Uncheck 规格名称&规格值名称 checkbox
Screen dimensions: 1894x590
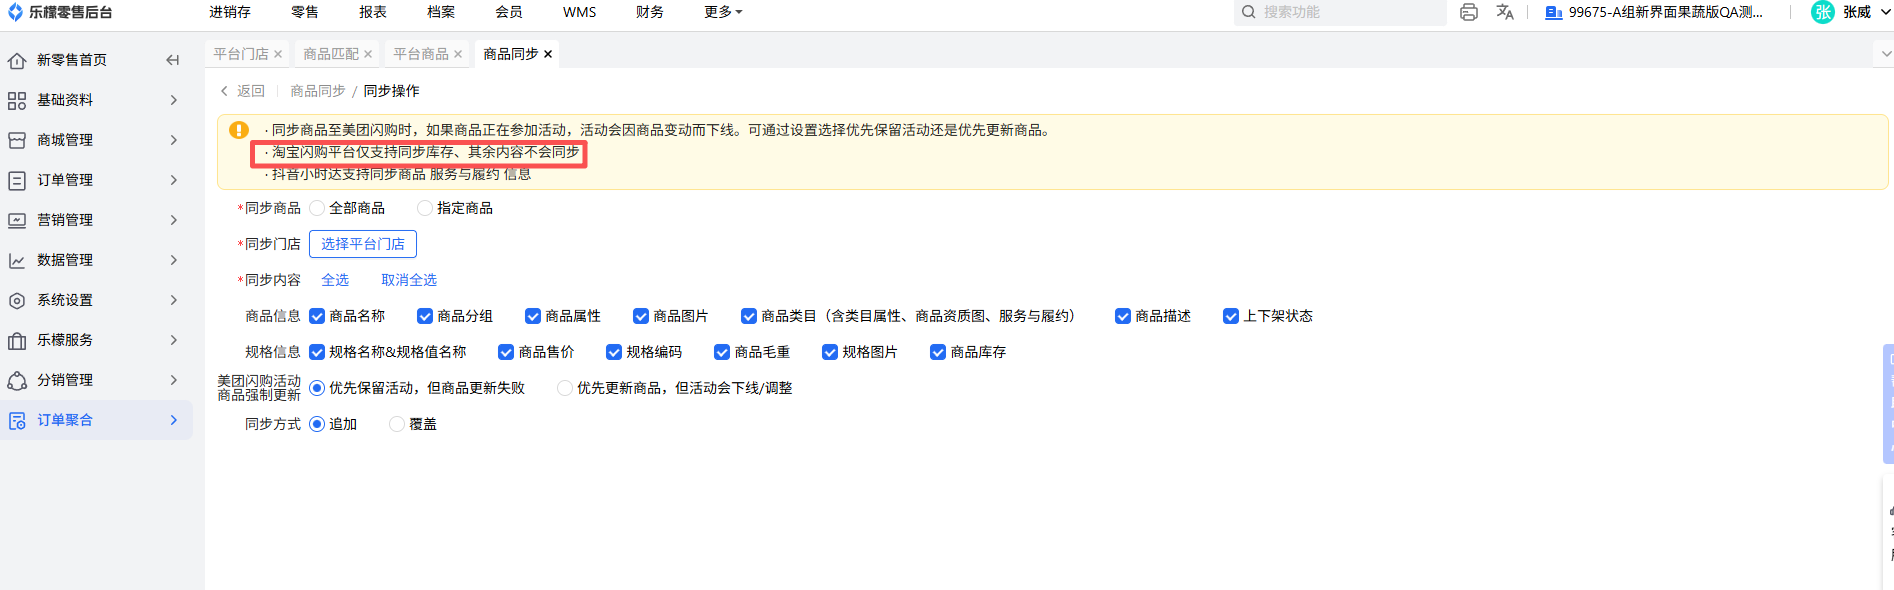tap(317, 352)
